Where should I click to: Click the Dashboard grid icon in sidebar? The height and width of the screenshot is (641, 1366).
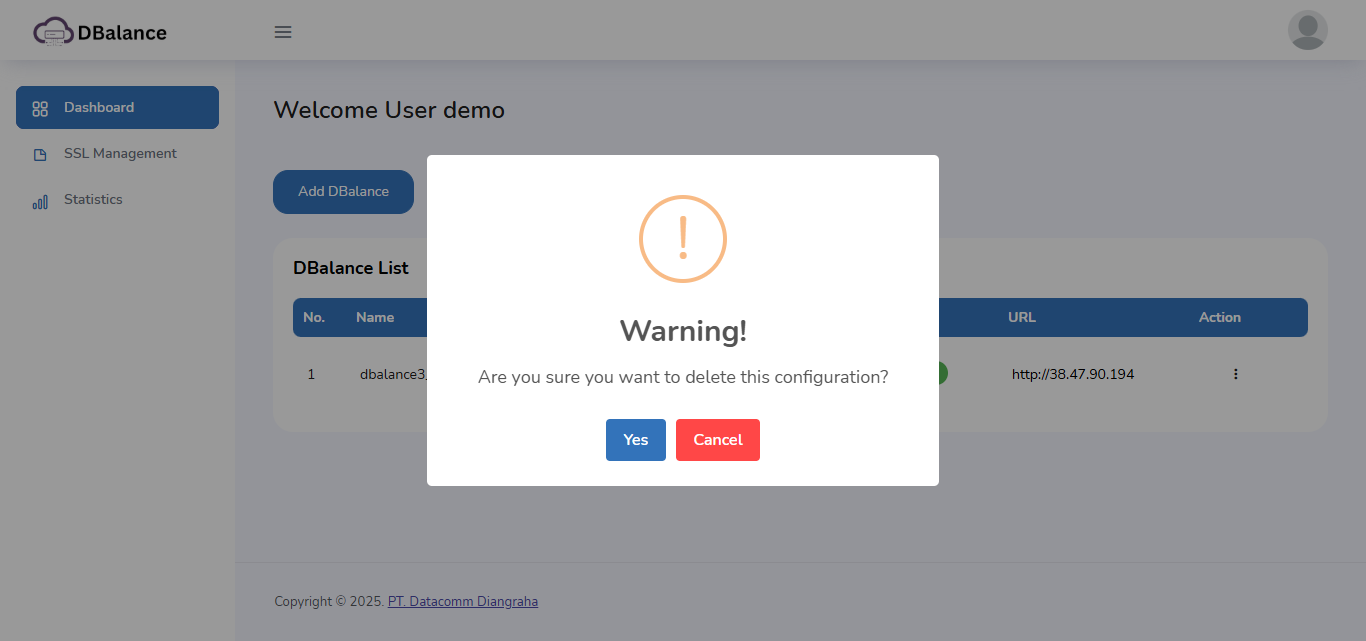(40, 108)
